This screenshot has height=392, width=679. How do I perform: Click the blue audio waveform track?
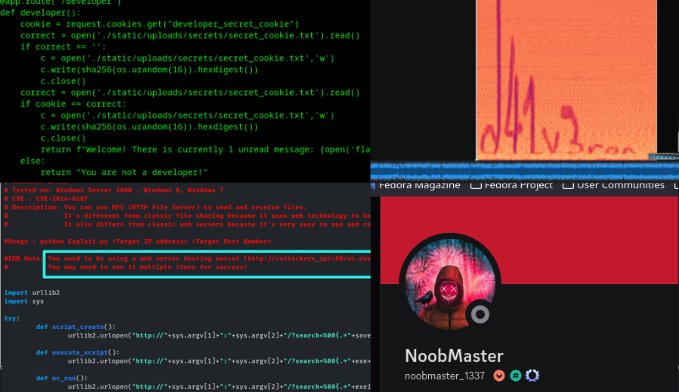coord(524,171)
